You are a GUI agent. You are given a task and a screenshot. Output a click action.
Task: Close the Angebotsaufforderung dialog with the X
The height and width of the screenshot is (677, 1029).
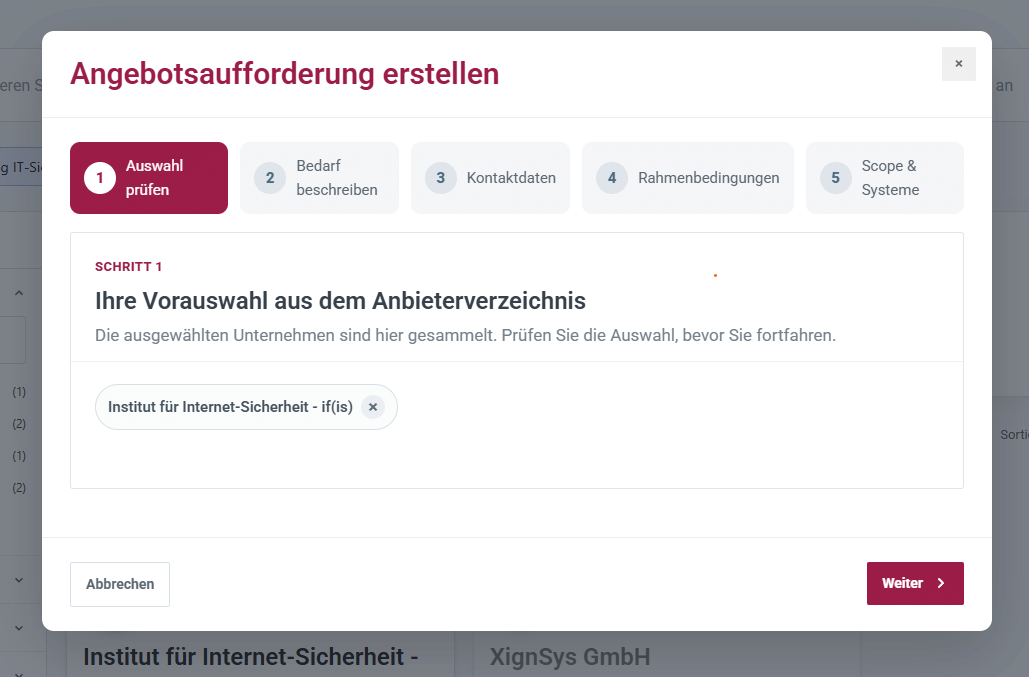pos(958,64)
